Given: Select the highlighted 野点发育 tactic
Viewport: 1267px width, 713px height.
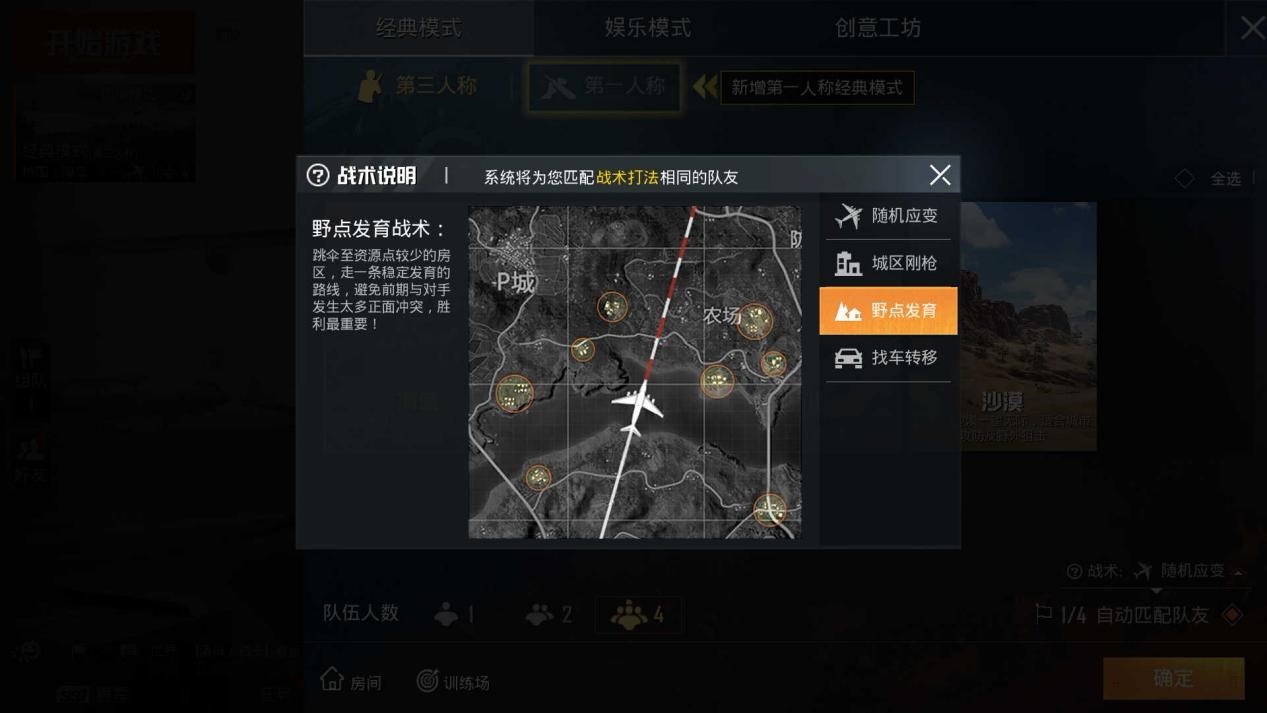Looking at the screenshot, I should click(888, 310).
